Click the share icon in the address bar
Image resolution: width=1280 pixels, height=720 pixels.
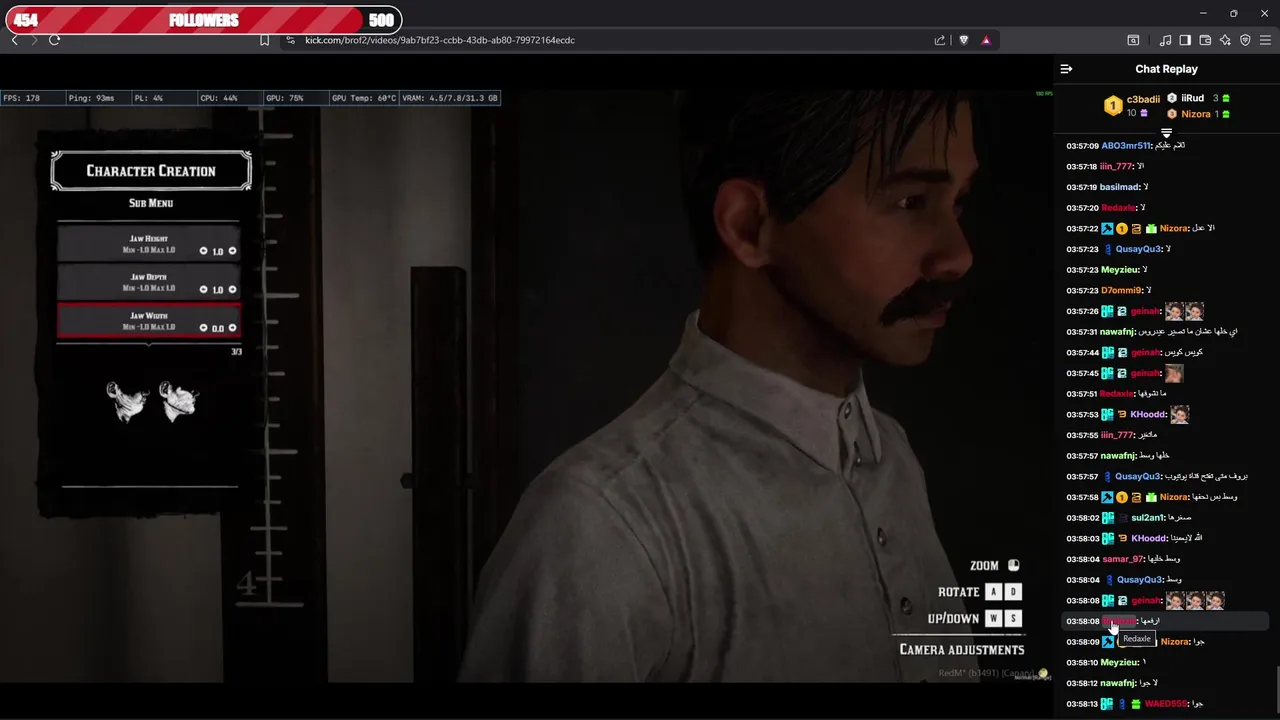coord(940,40)
